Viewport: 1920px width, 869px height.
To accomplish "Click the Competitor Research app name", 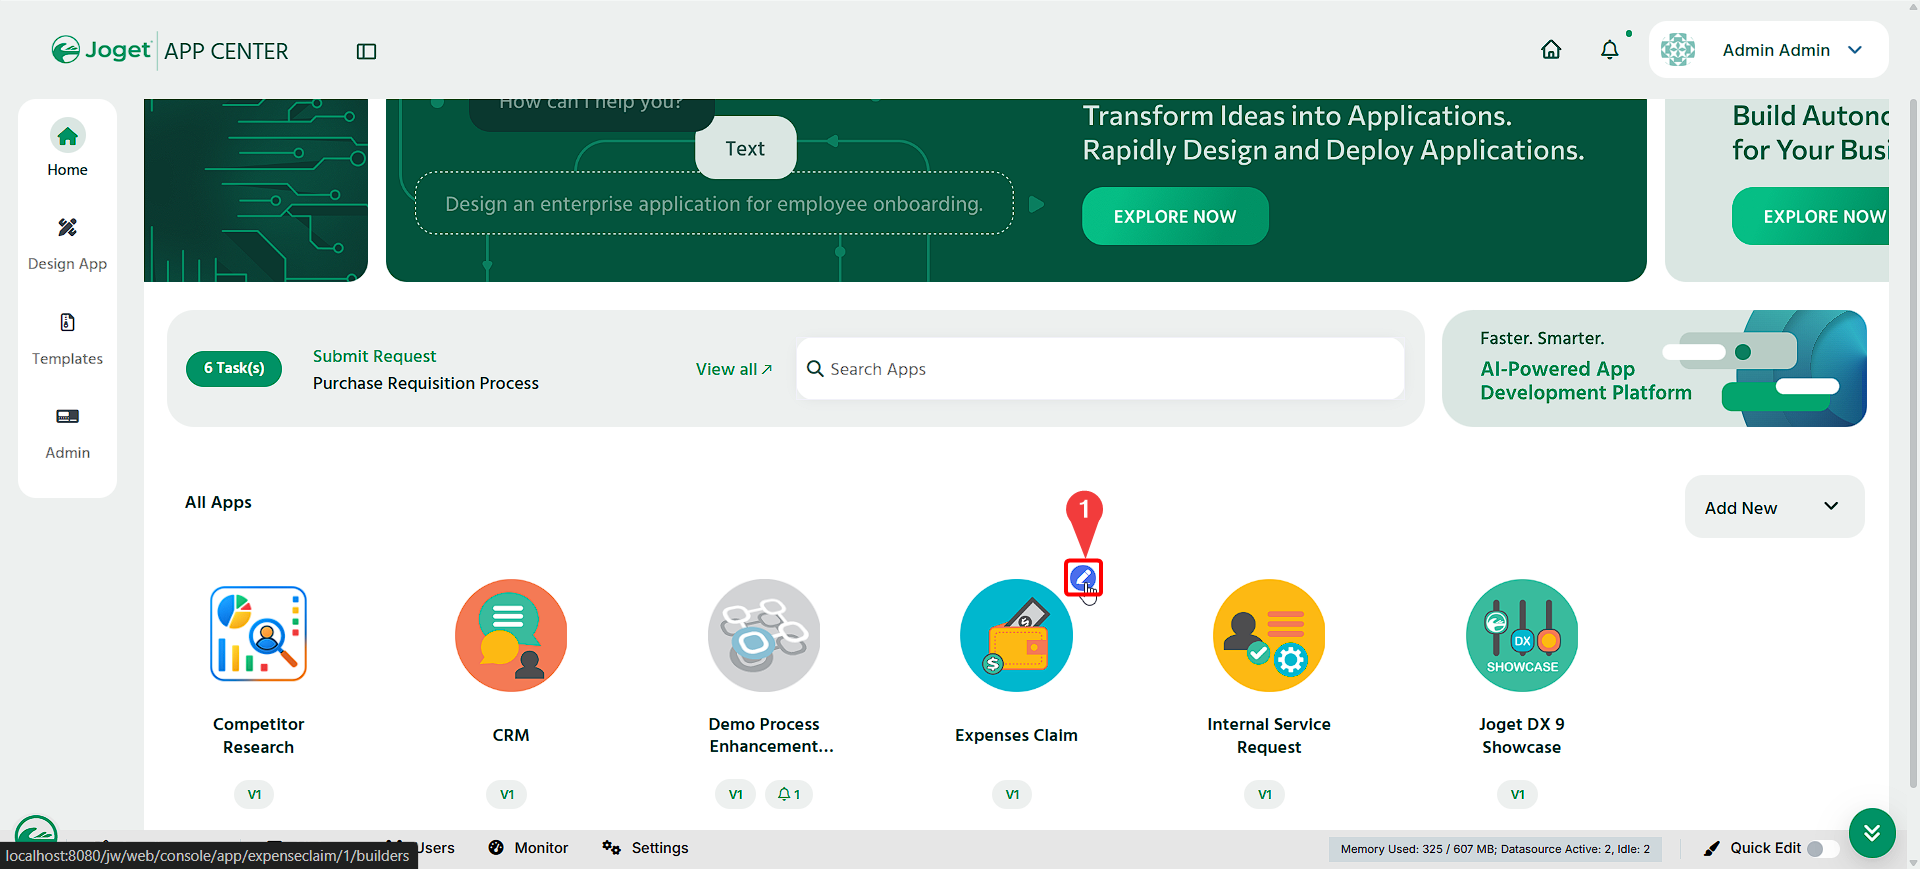I will click(x=258, y=735).
